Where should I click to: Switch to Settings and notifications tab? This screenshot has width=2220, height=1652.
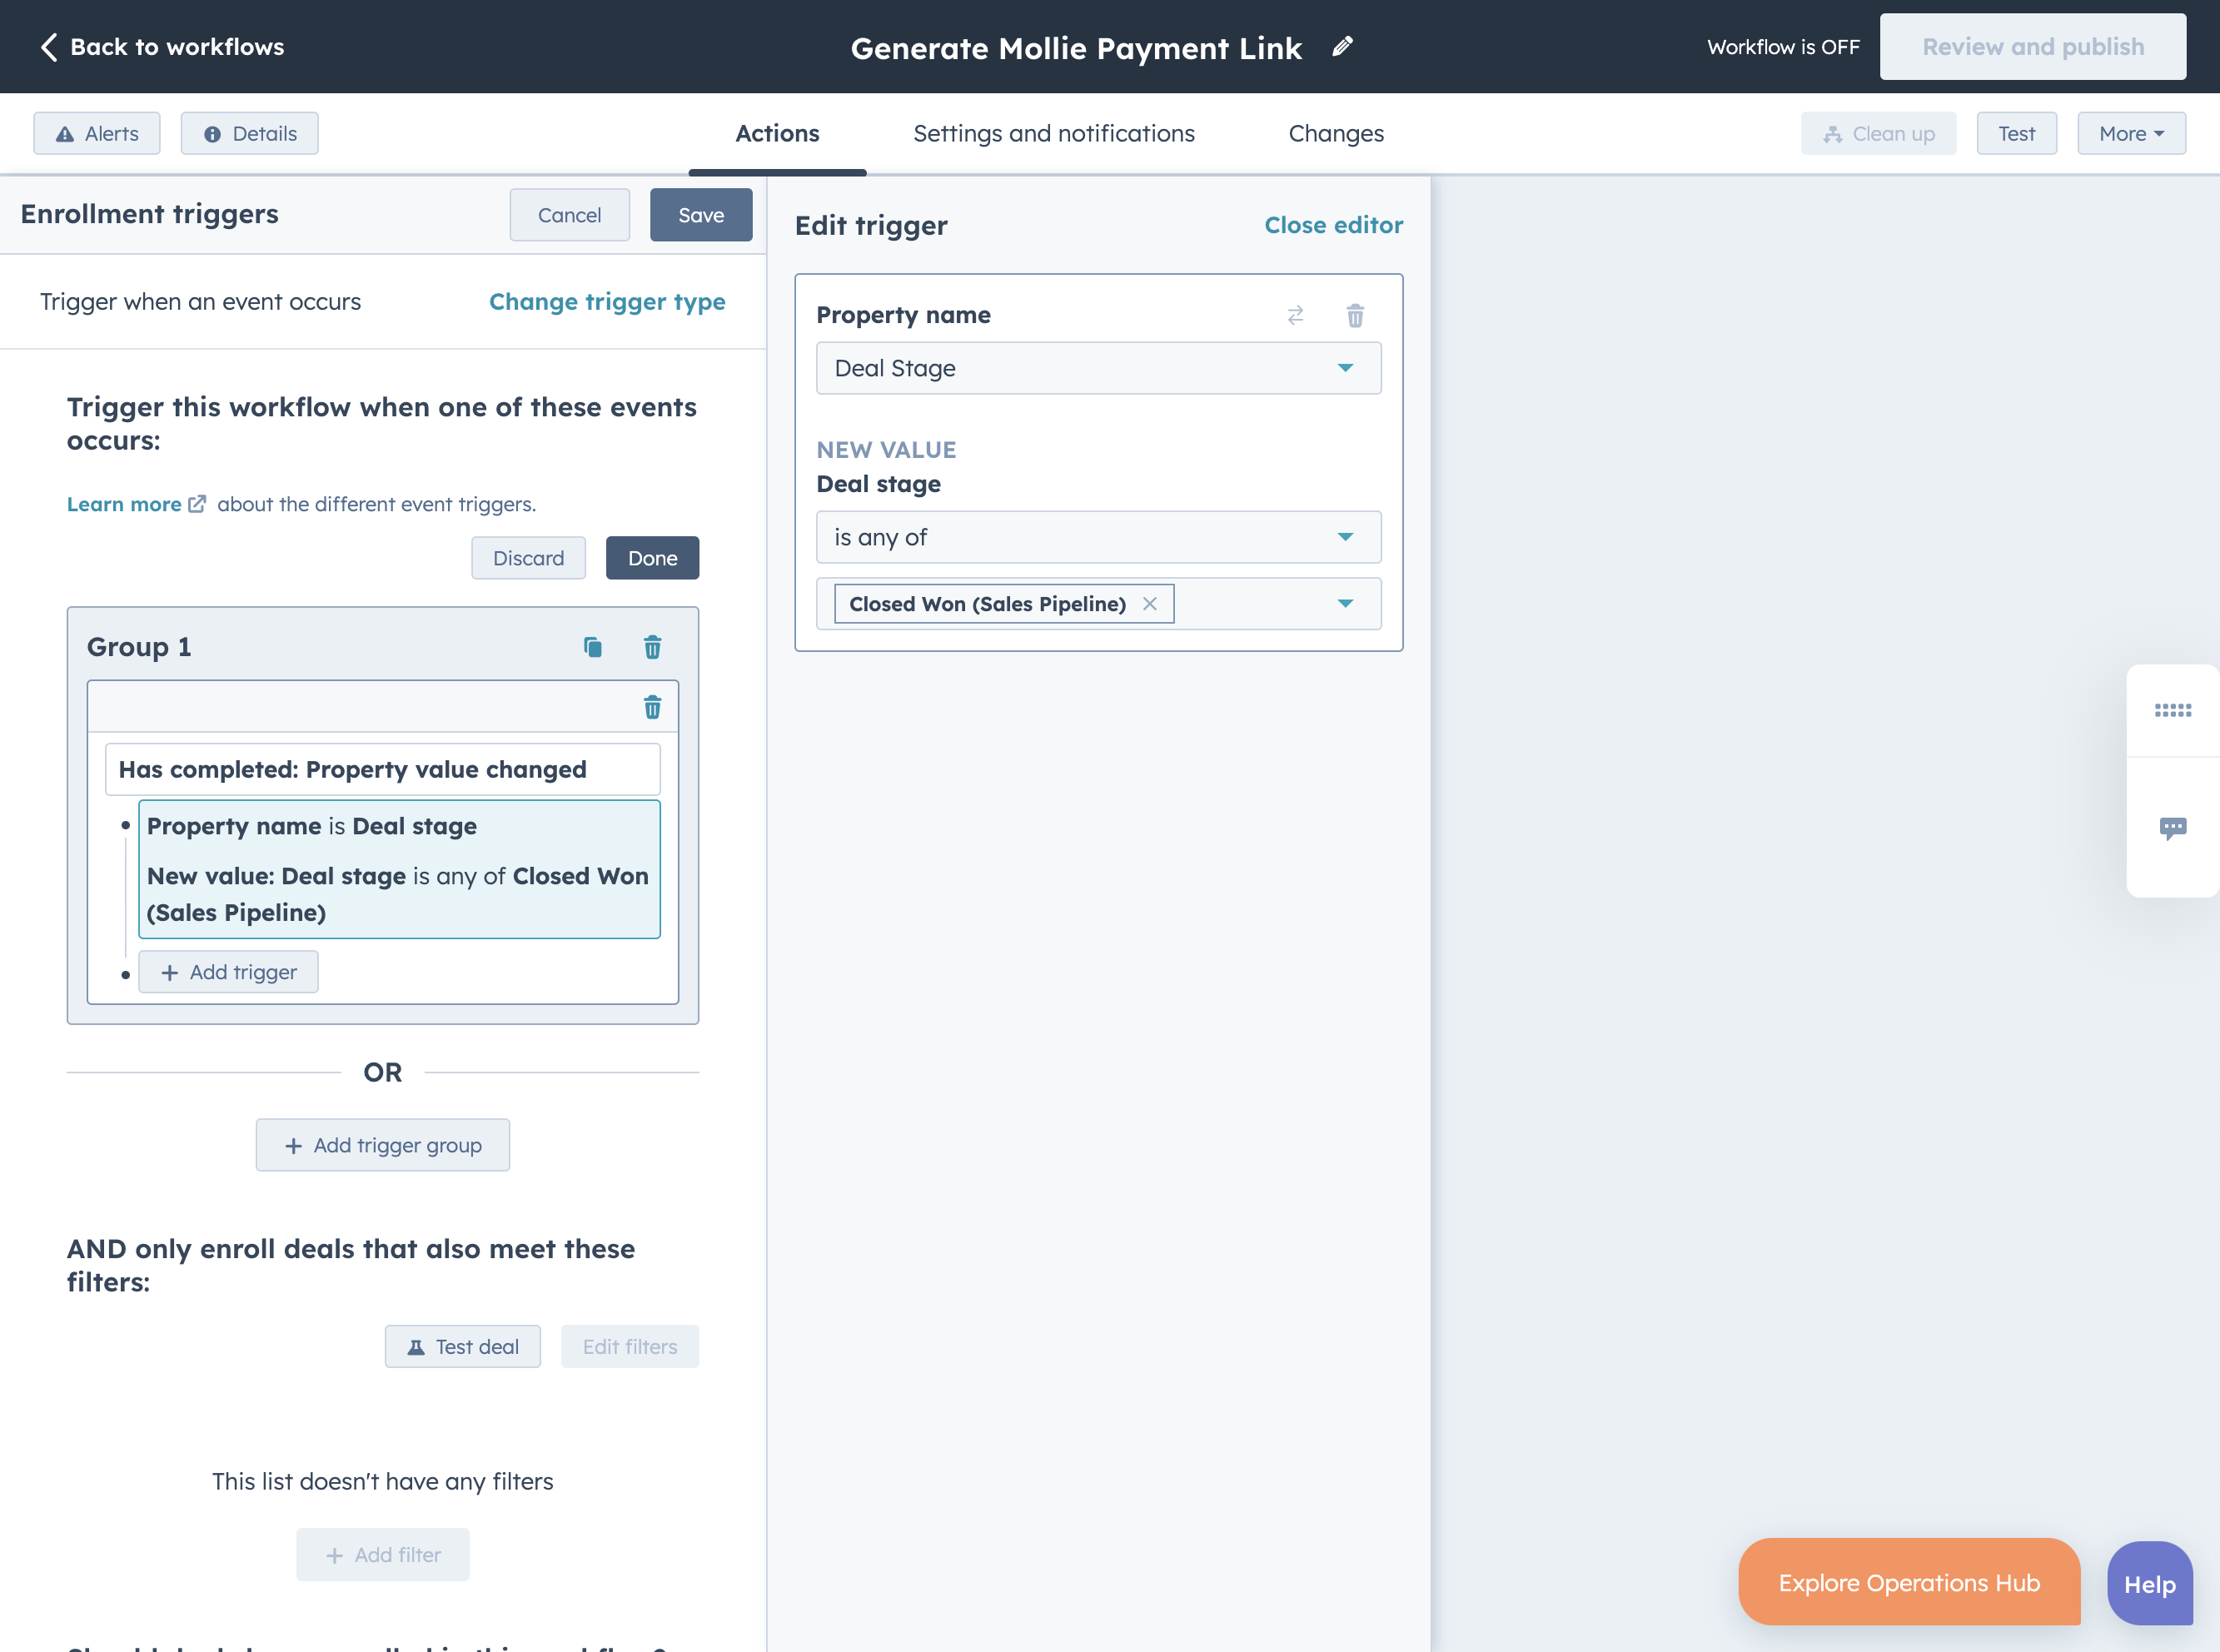[x=1054, y=133]
